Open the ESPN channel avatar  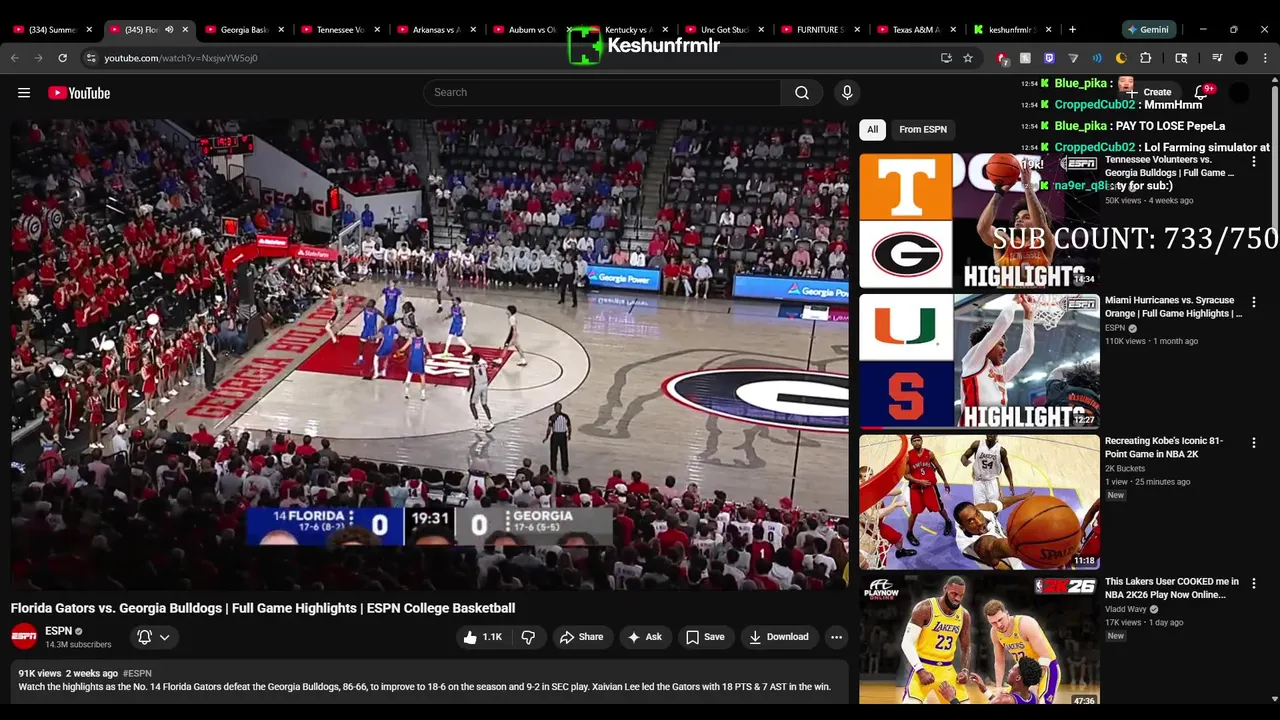tap(24, 636)
